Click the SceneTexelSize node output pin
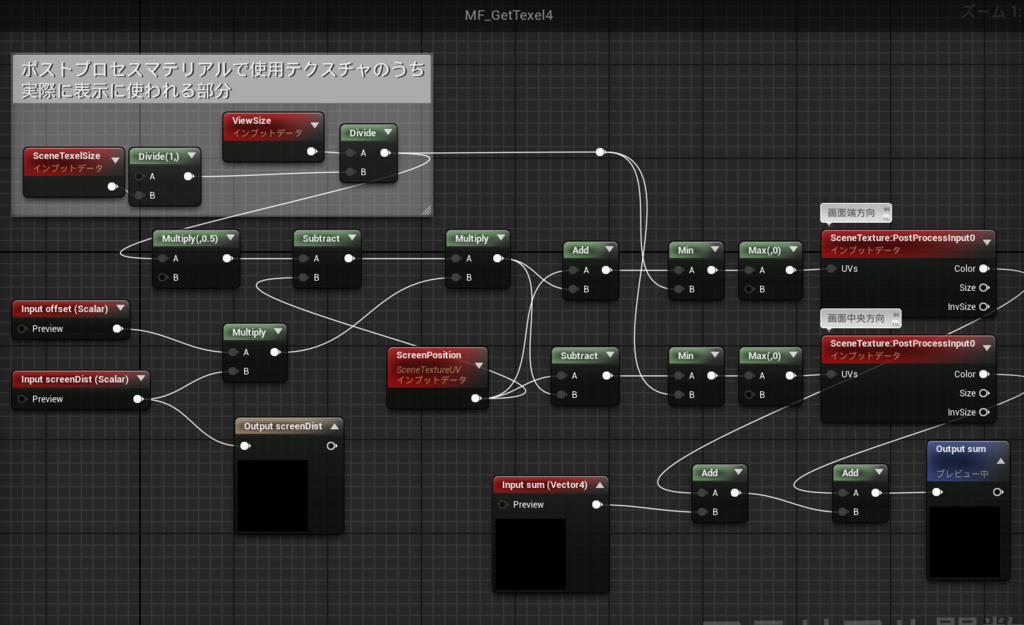Image resolution: width=1024 pixels, height=625 pixels. coord(112,187)
